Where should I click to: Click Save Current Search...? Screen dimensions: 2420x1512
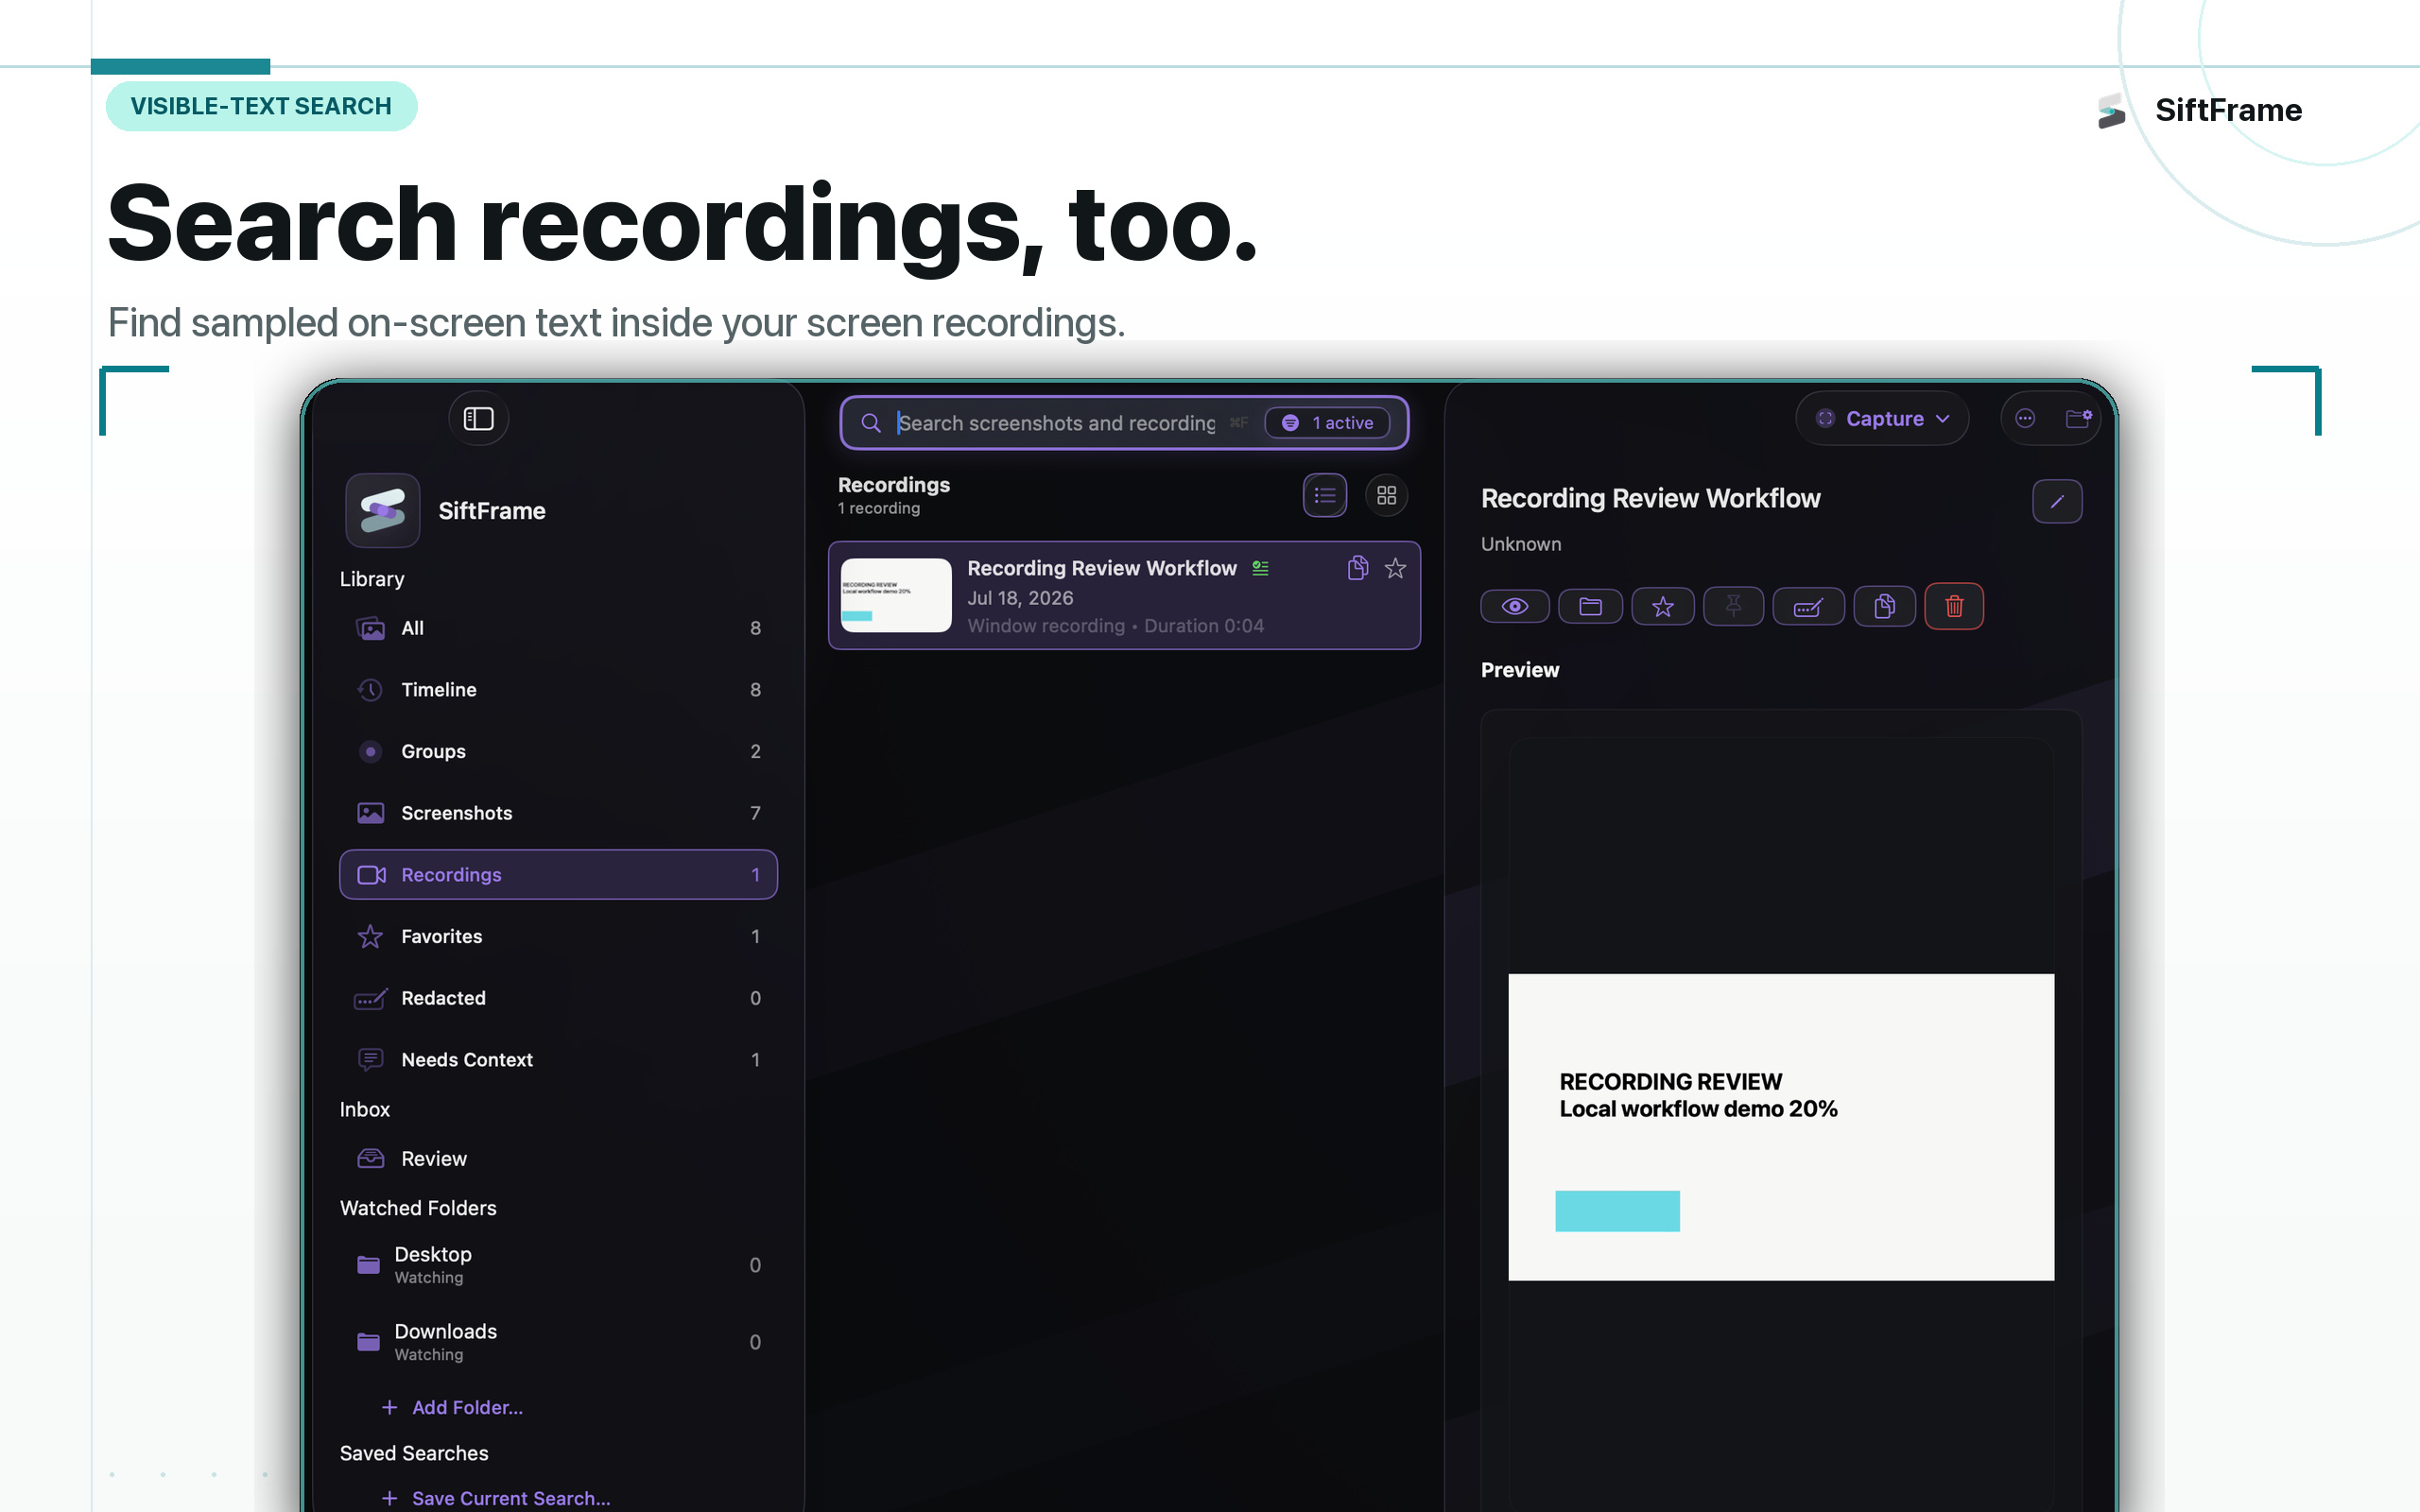click(496, 1498)
